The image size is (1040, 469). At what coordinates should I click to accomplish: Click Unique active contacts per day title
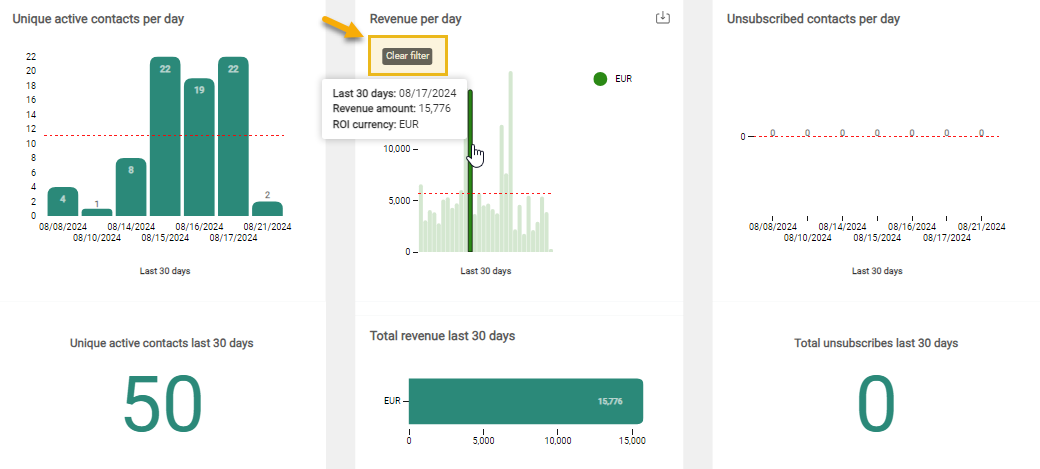pos(98,19)
